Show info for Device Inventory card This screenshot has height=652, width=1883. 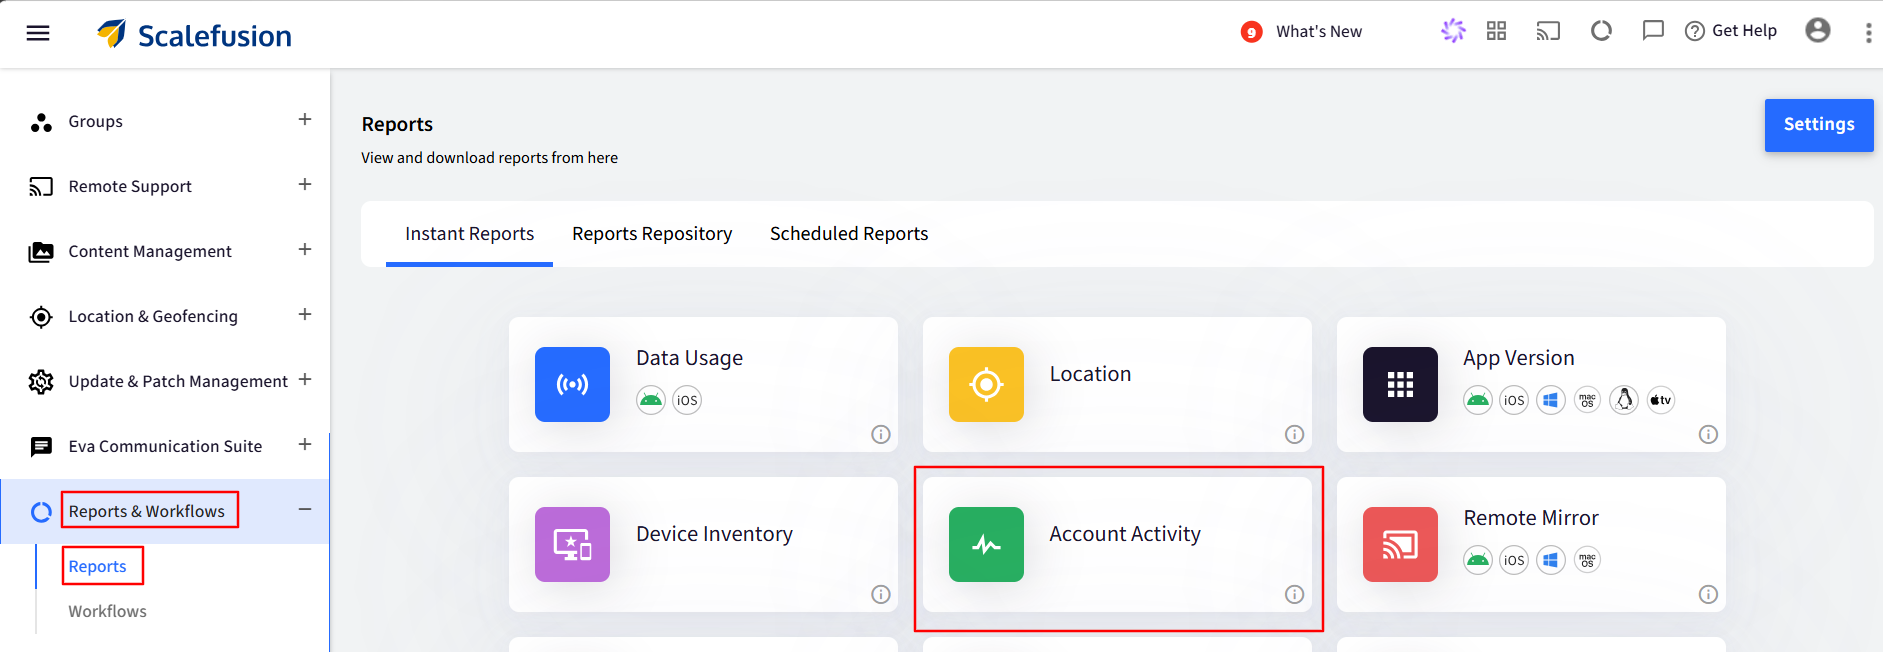point(881,594)
